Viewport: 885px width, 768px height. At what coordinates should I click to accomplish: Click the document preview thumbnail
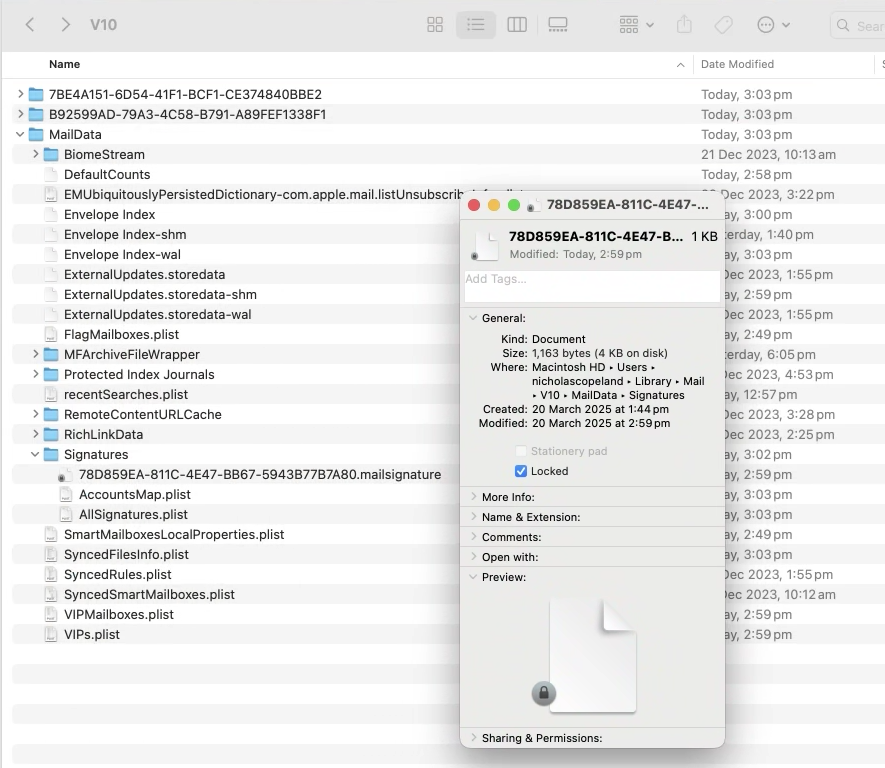coord(592,655)
